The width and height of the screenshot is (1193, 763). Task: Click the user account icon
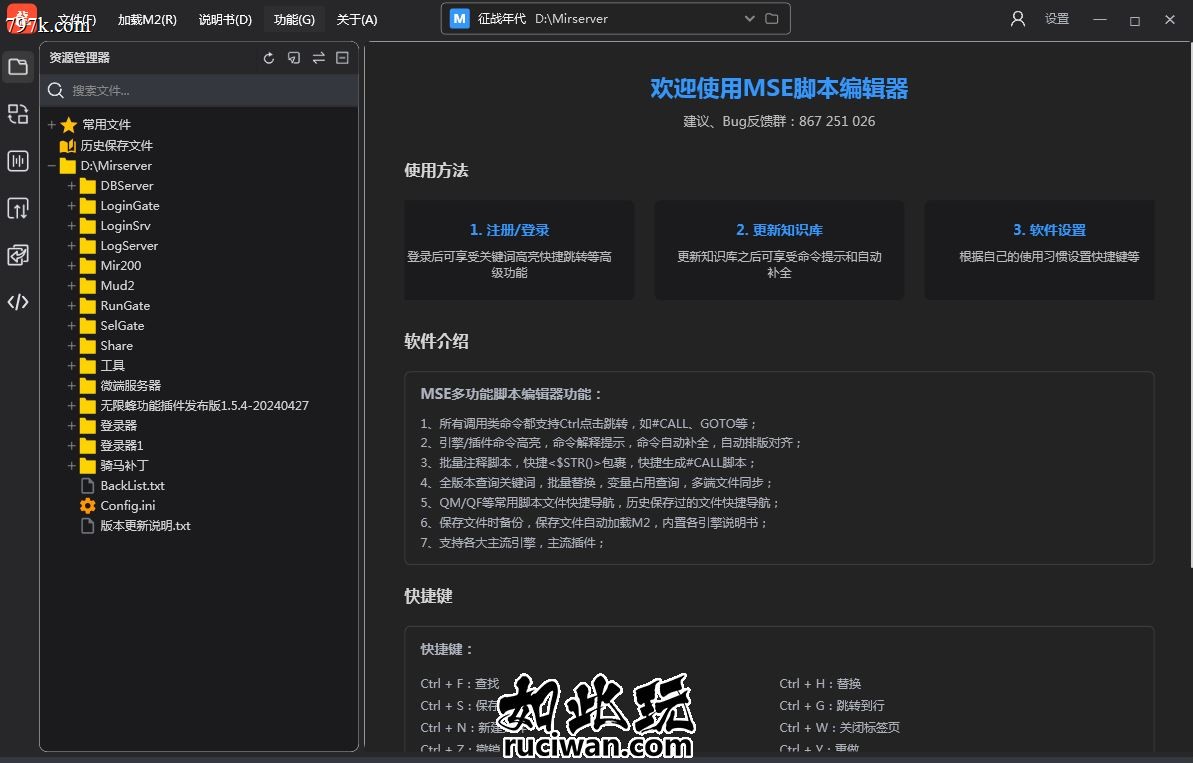(1017, 19)
